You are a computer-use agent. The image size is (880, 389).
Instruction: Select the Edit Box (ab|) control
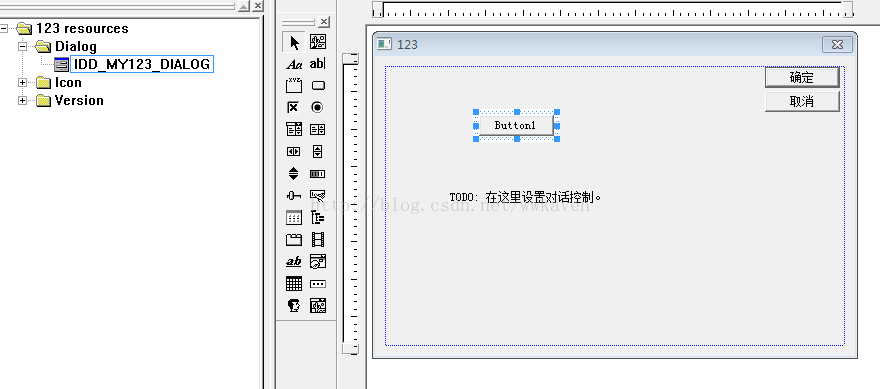[x=318, y=64]
